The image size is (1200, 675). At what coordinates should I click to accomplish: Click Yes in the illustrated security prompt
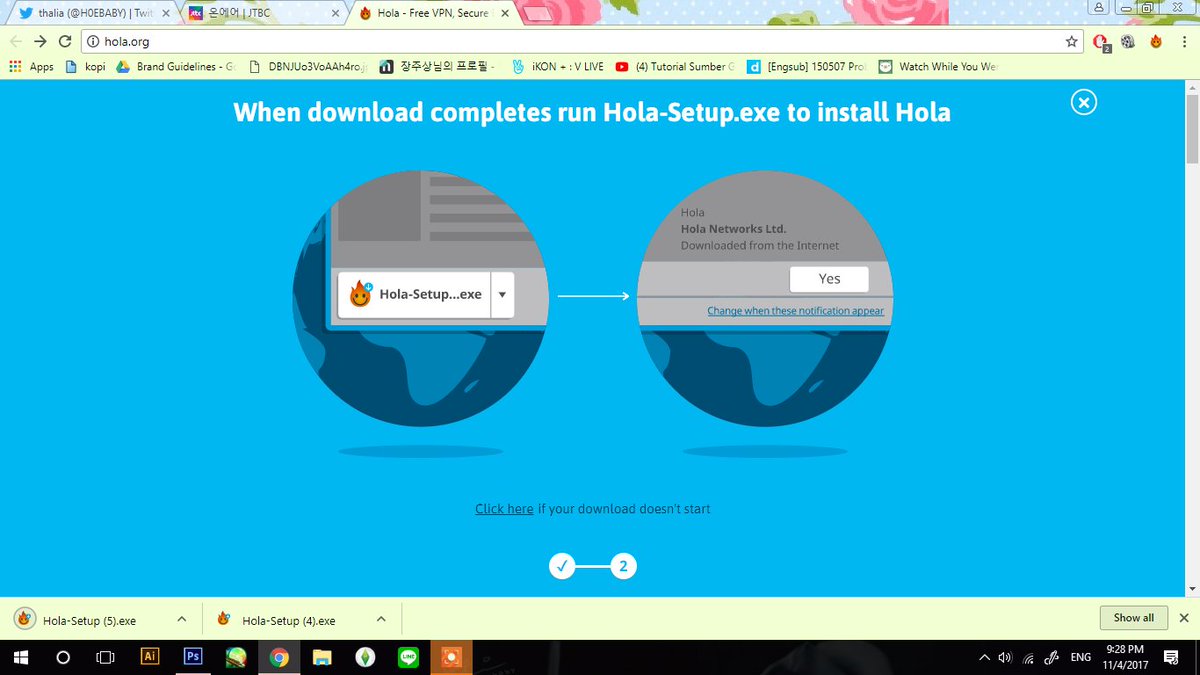829,279
